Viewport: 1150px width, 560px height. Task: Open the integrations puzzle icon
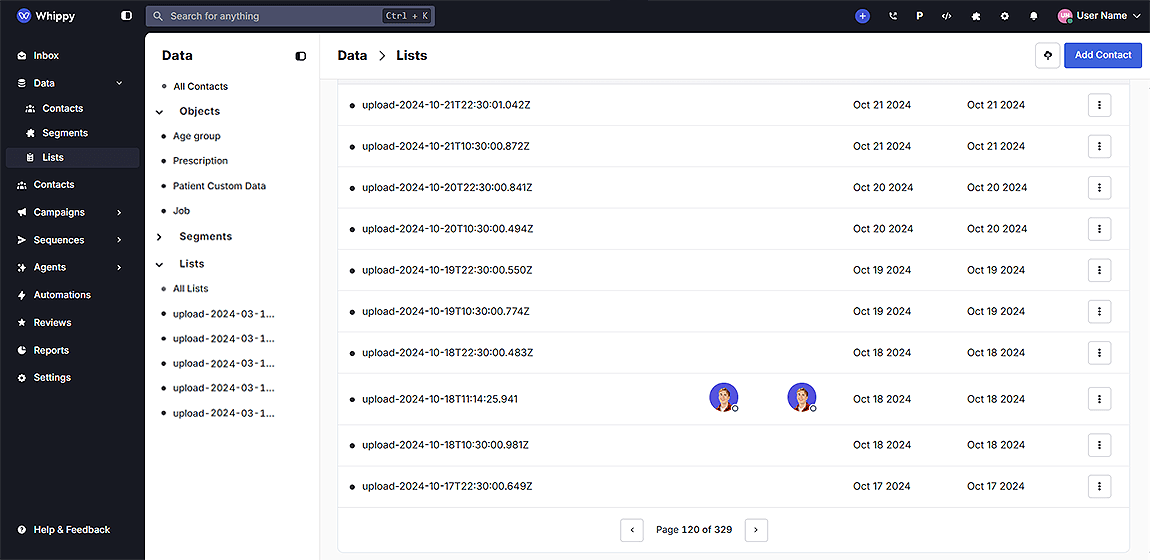(975, 15)
